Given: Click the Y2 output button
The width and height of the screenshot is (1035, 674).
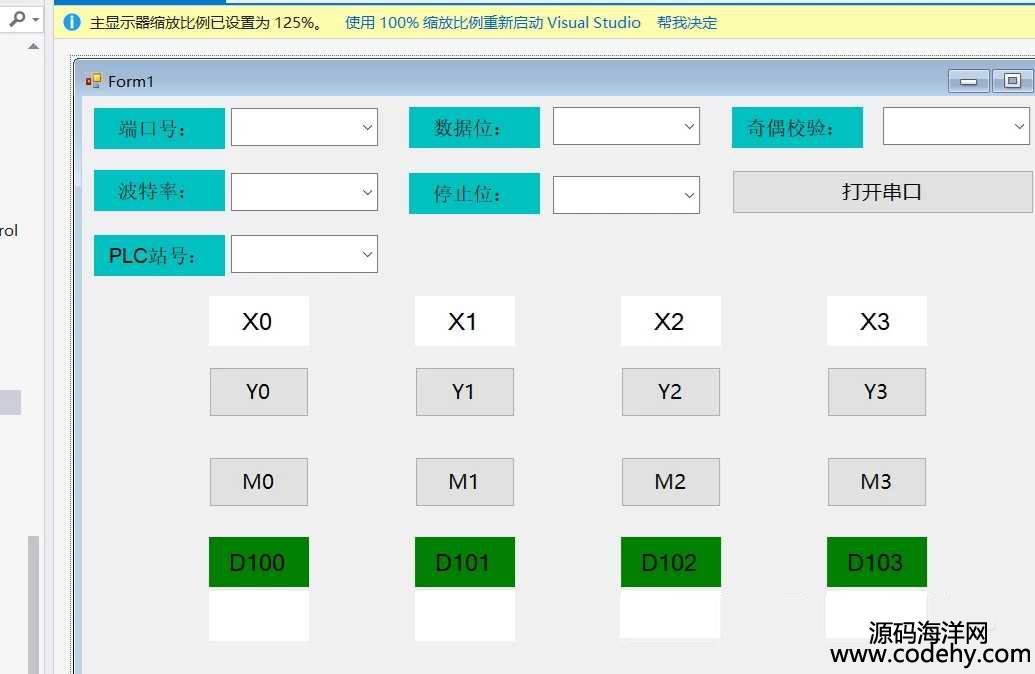Looking at the screenshot, I should (x=671, y=392).
